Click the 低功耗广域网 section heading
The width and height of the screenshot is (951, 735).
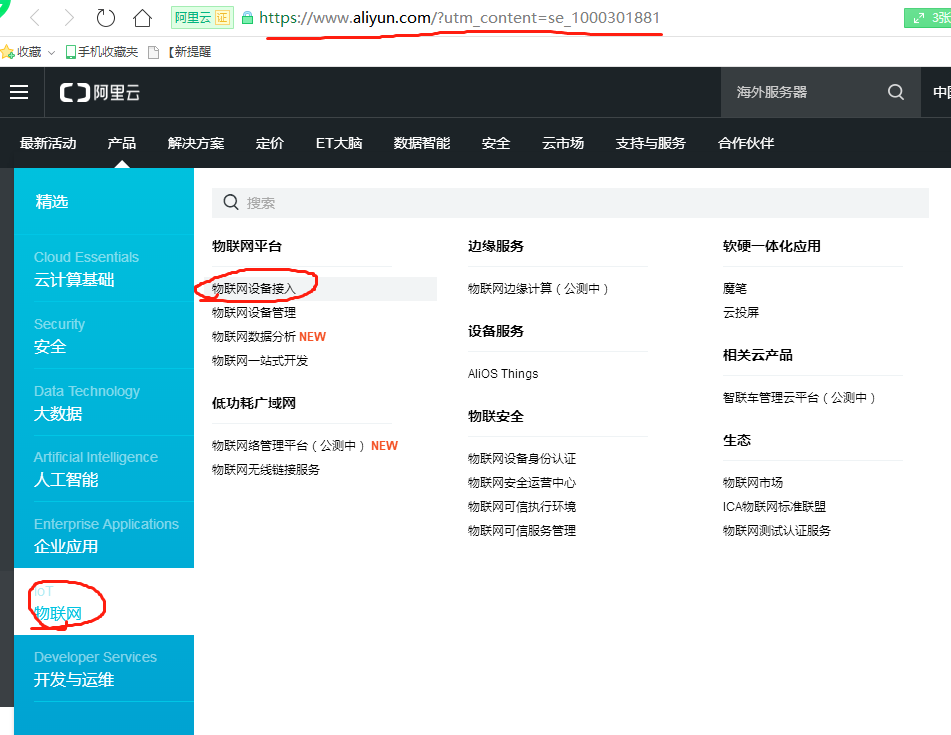coord(254,403)
